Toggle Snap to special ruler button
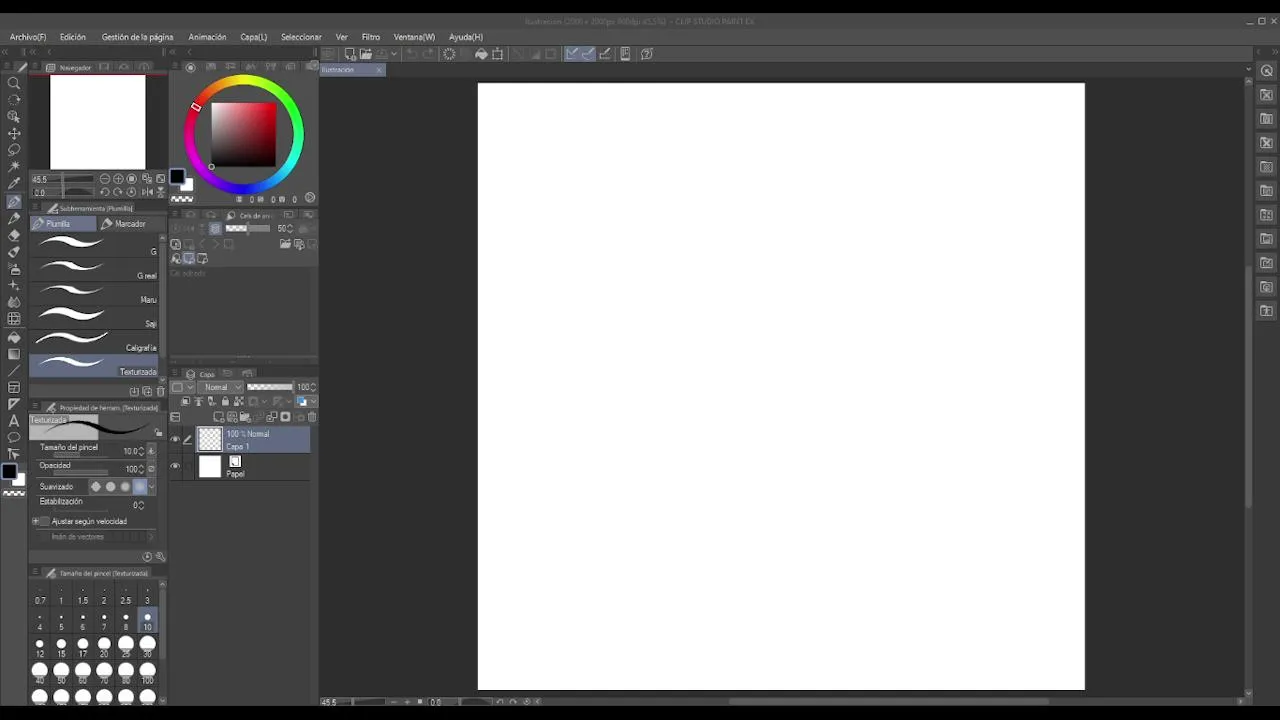The image size is (1280, 720). (588, 54)
